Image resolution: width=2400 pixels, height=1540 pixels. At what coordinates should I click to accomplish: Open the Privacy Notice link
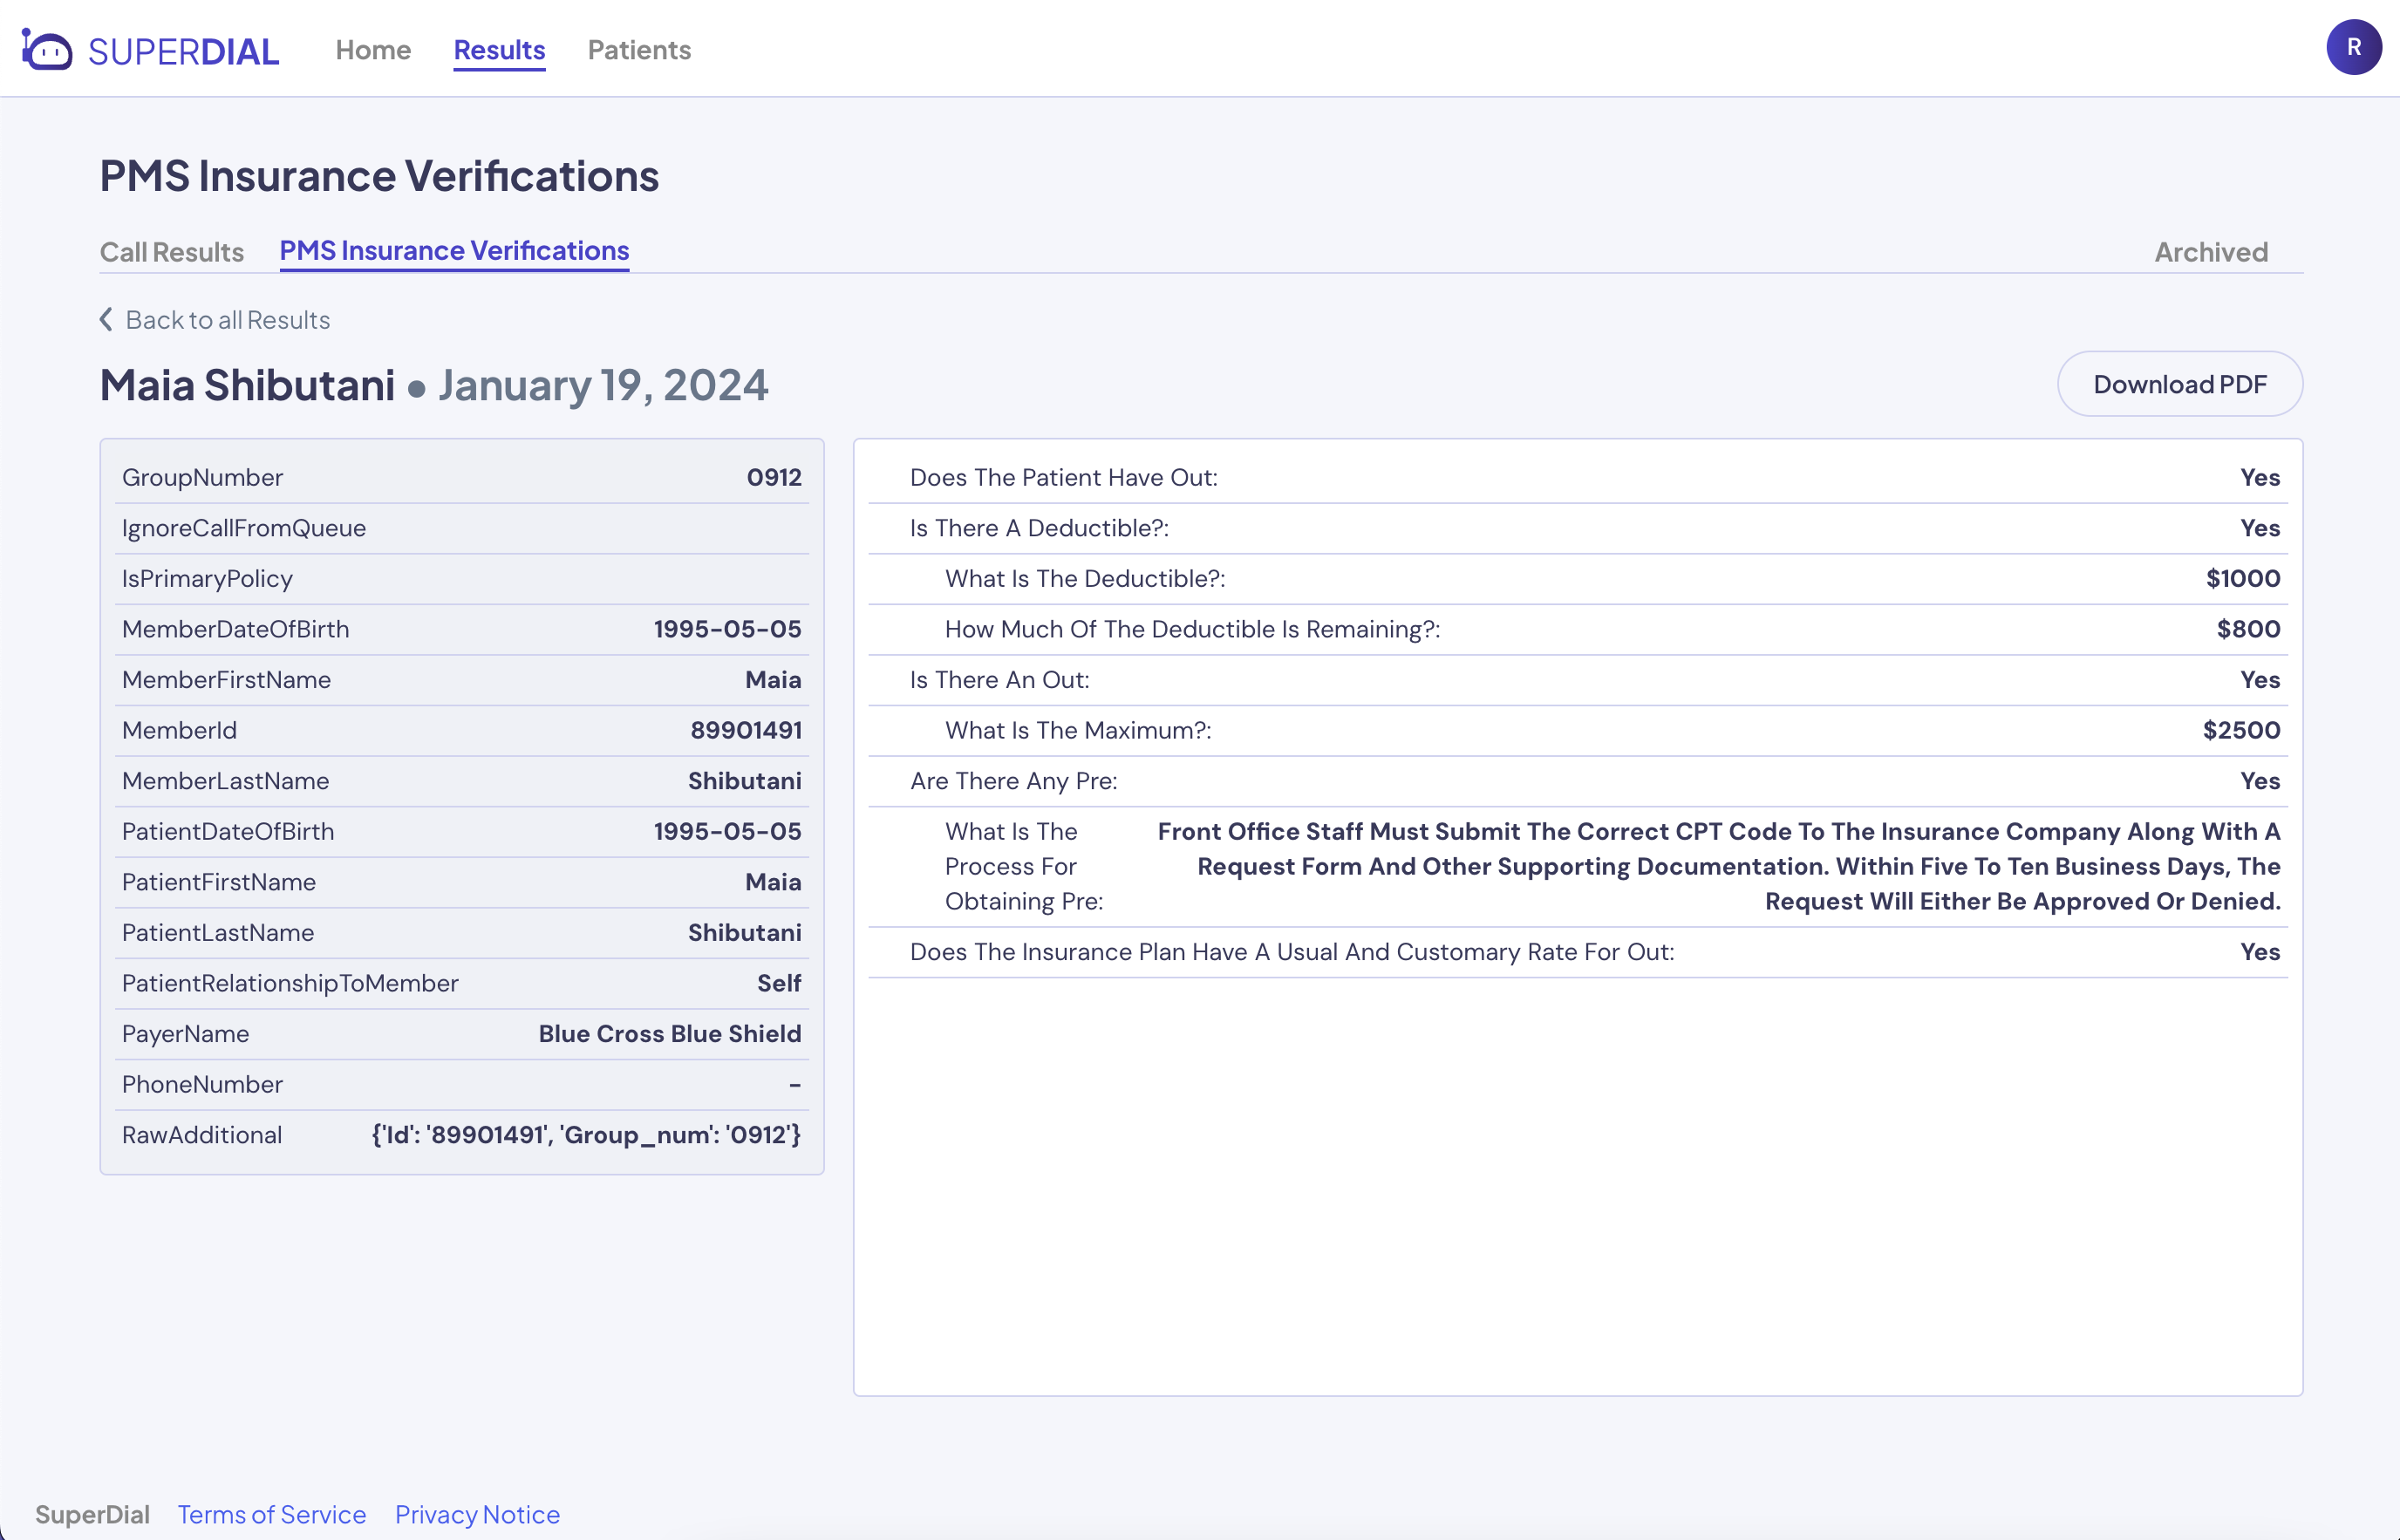click(x=477, y=1514)
